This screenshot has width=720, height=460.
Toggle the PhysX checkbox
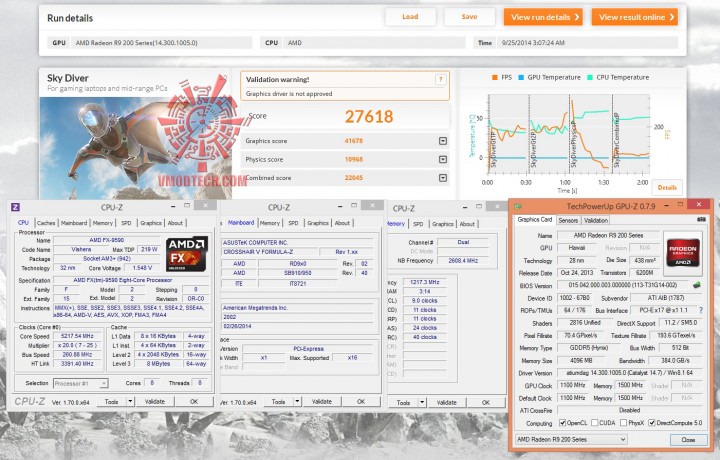[x=623, y=423]
